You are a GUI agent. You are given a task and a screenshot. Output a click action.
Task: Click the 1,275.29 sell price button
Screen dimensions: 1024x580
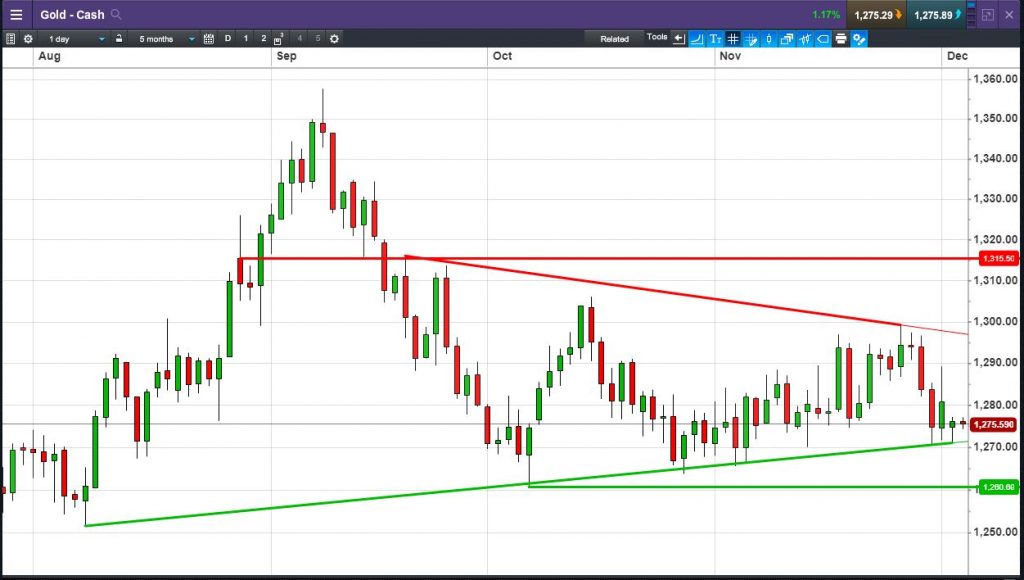click(x=875, y=14)
